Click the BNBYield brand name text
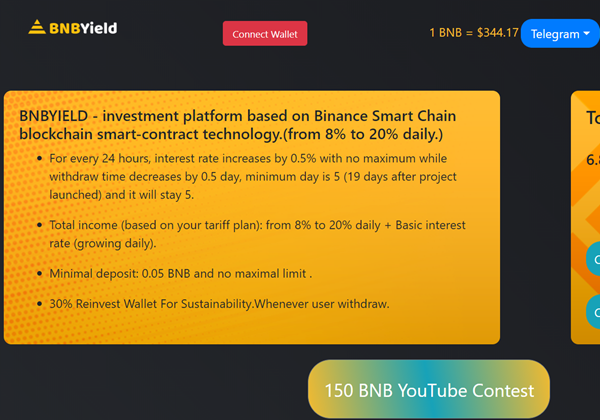 [86, 28]
